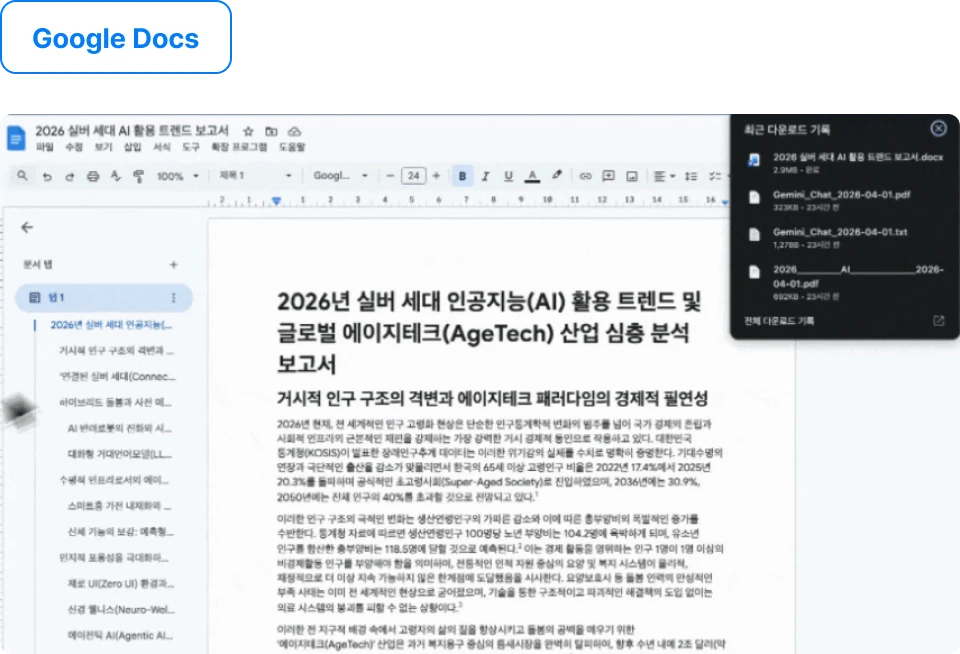This screenshot has height=654, width=960.
Task: Go to outline item 스마트홈 가전 내재화와
Action: pyautogui.click(x=119, y=506)
